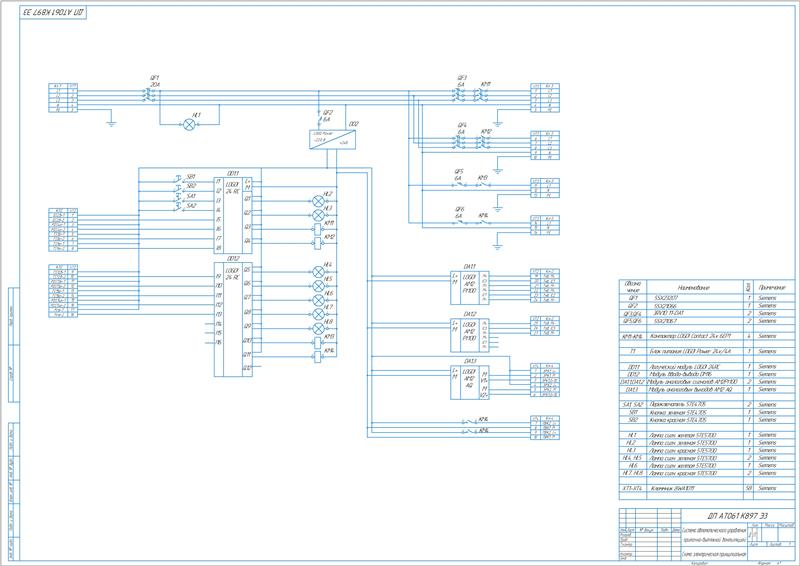Screen dimensions: 800x566
Task: Select the 'HL6' designation cell in the parts table
Action: (x=633, y=465)
